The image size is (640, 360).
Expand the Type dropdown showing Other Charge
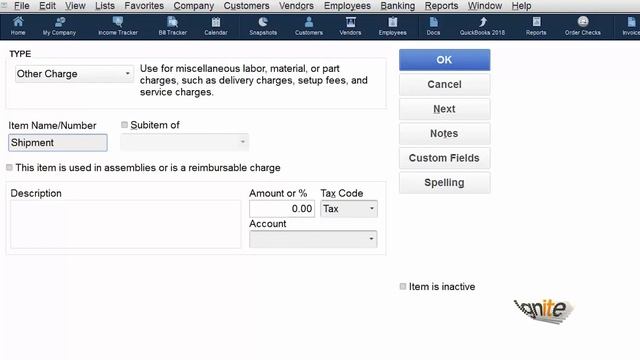point(74,74)
